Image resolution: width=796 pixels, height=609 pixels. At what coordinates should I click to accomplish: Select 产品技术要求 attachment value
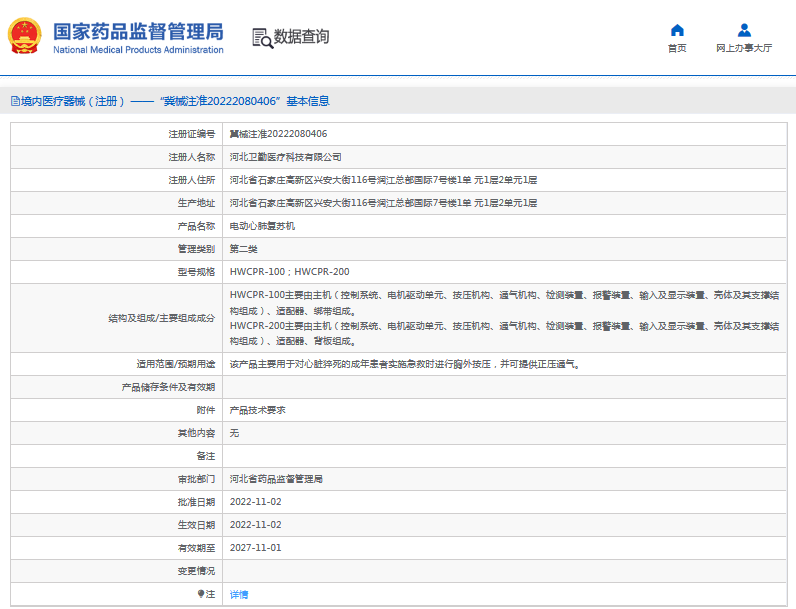257,410
